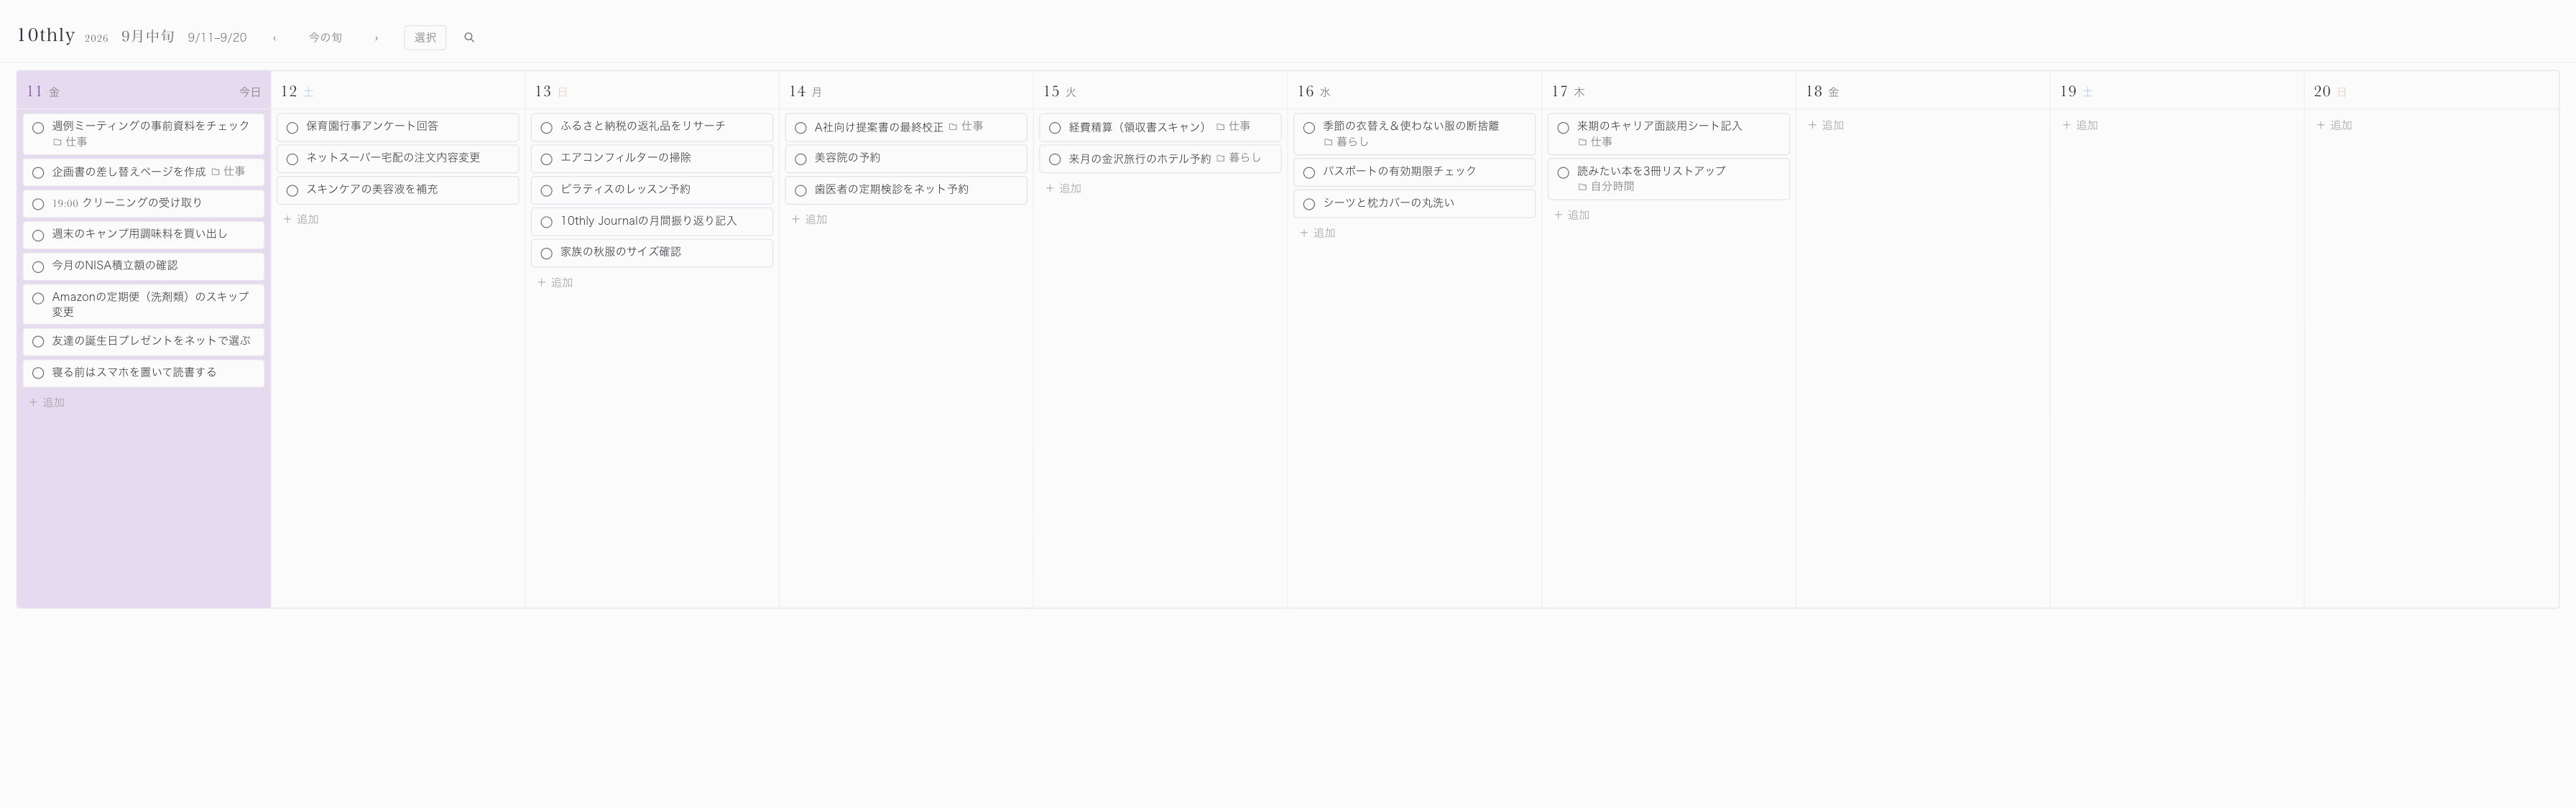
Task: Add a task to day 17 via 追加
Action: click(x=1571, y=216)
